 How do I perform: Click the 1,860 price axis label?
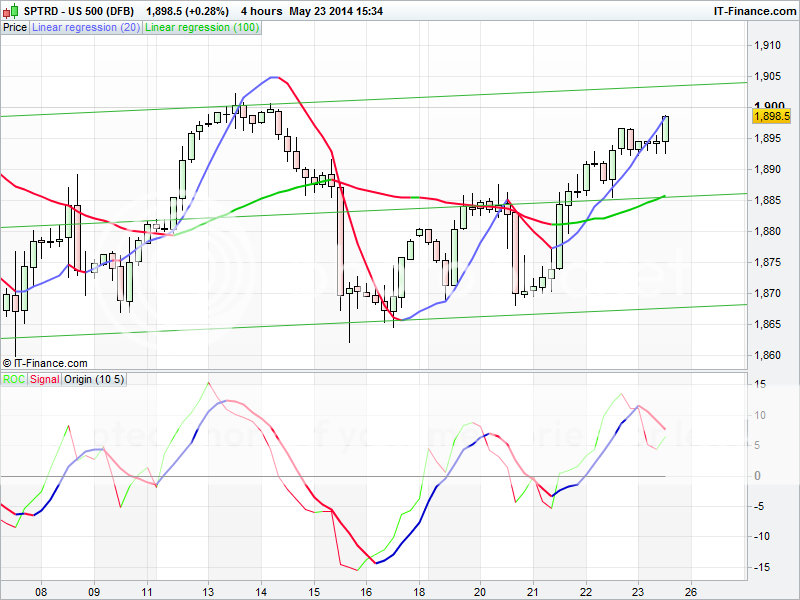pos(768,355)
